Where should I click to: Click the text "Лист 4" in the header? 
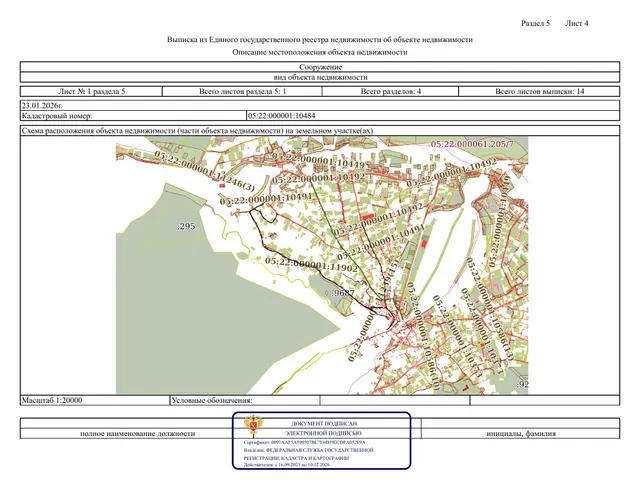(577, 23)
